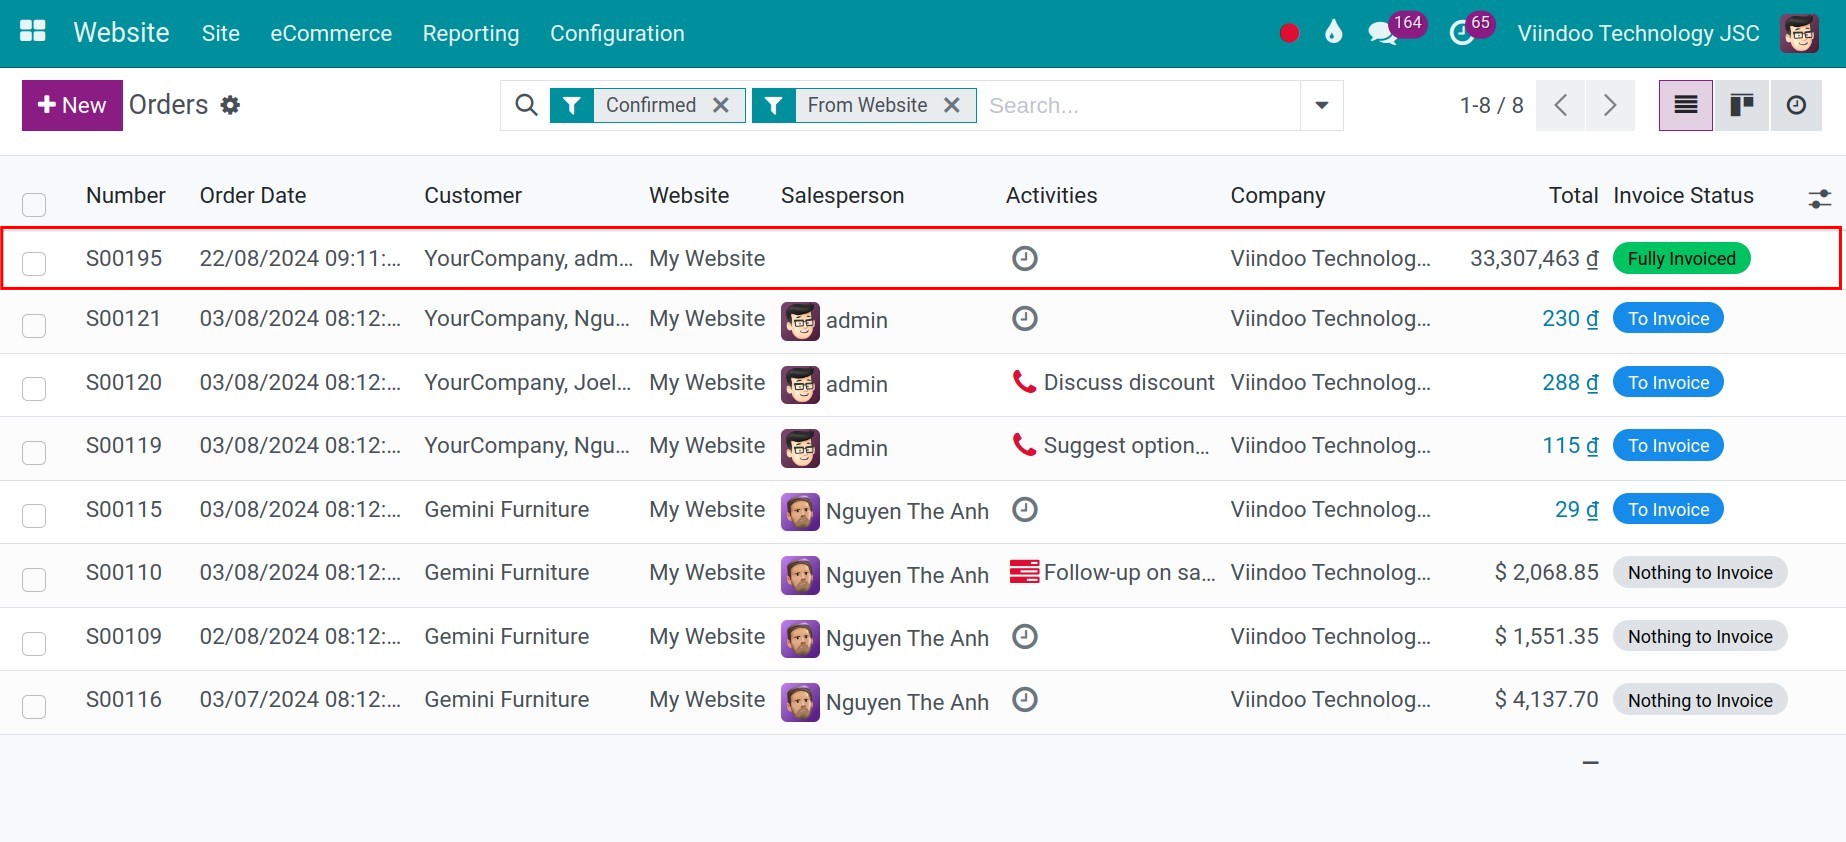
Task: Click the Fully Invoiced status badge
Action: 1682,259
